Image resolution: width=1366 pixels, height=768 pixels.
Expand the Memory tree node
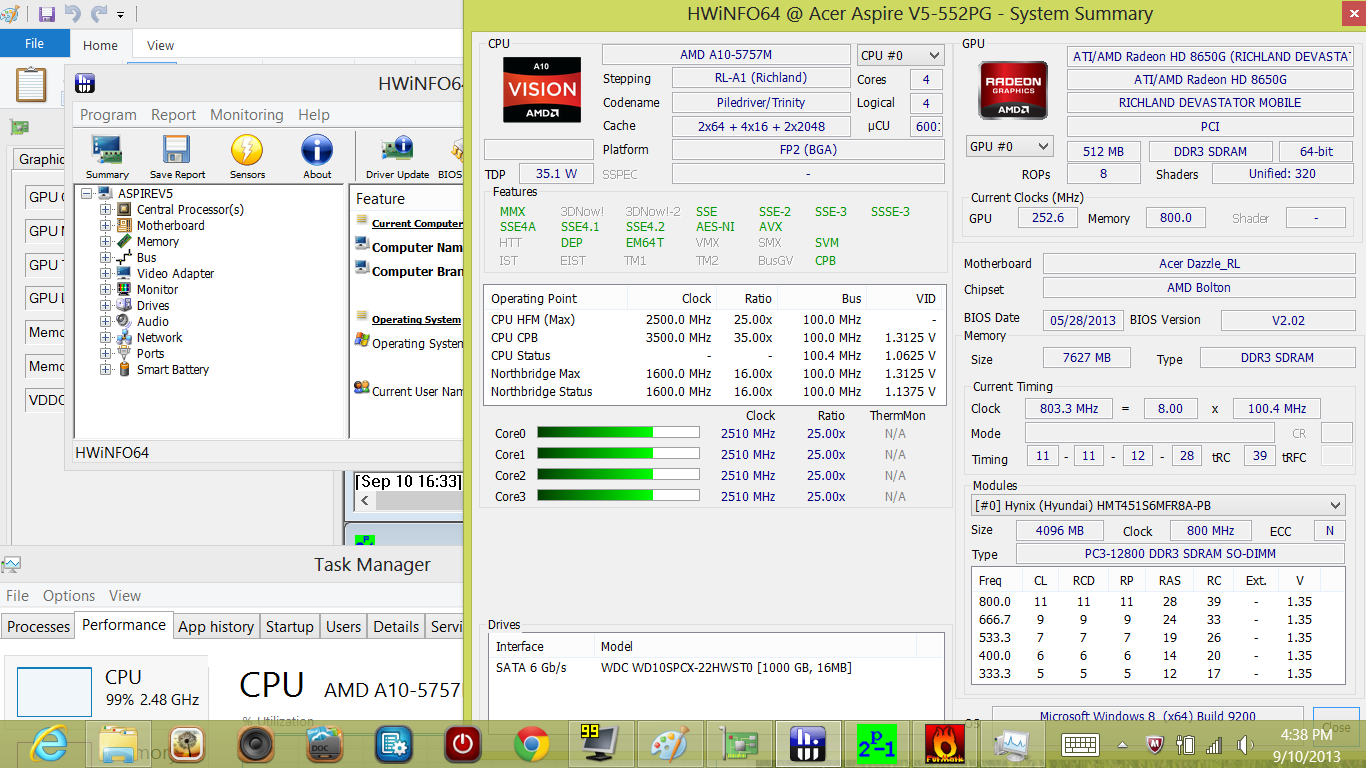coord(105,241)
